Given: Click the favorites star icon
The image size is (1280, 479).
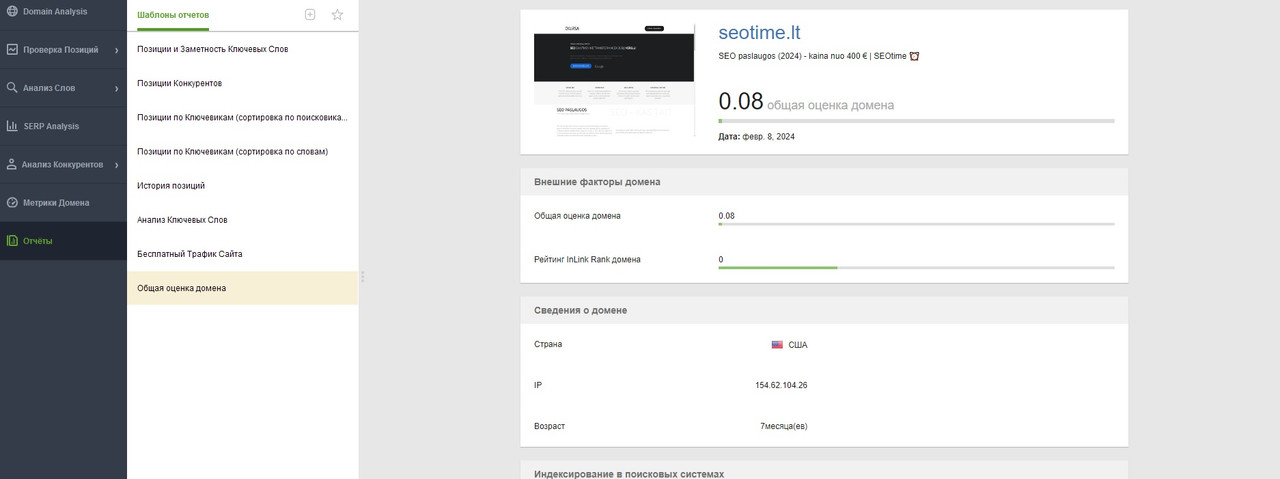Looking at the screenshot, I should coord(337,15).
